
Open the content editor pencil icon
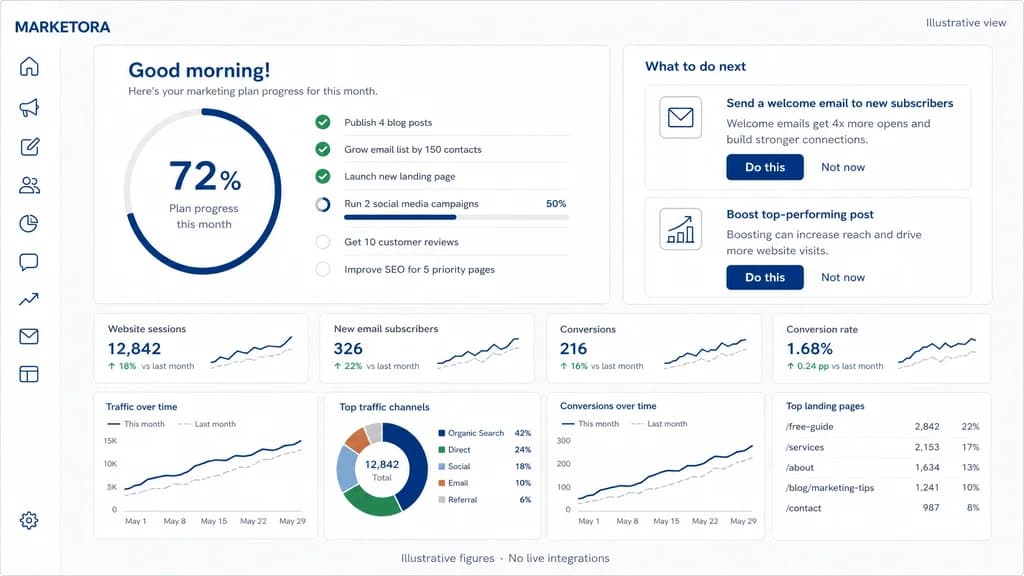pos(29,147)
